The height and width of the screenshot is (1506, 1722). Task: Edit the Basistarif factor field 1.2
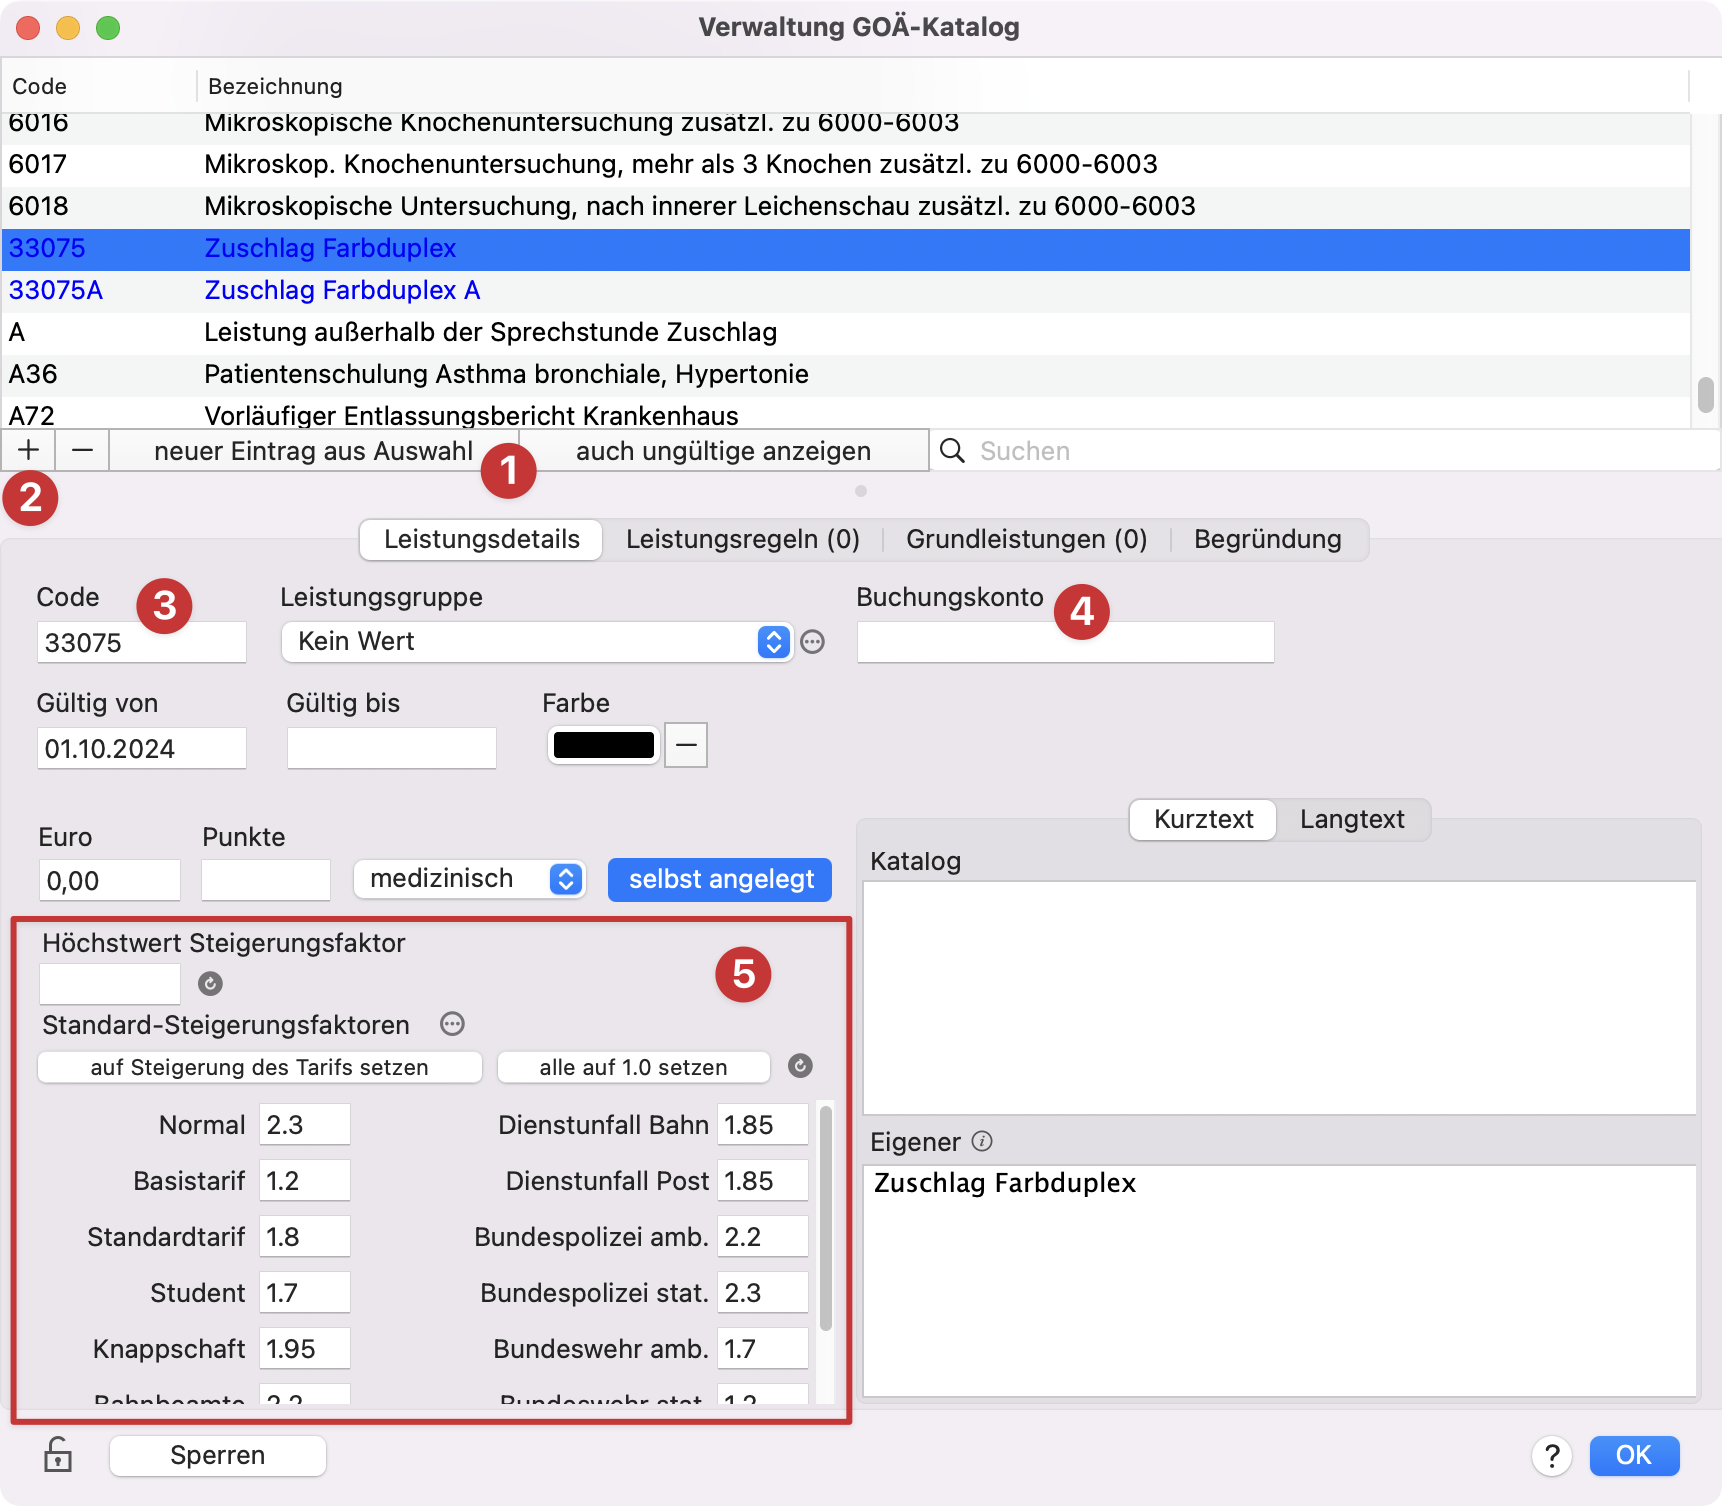tap(305, 1180)
